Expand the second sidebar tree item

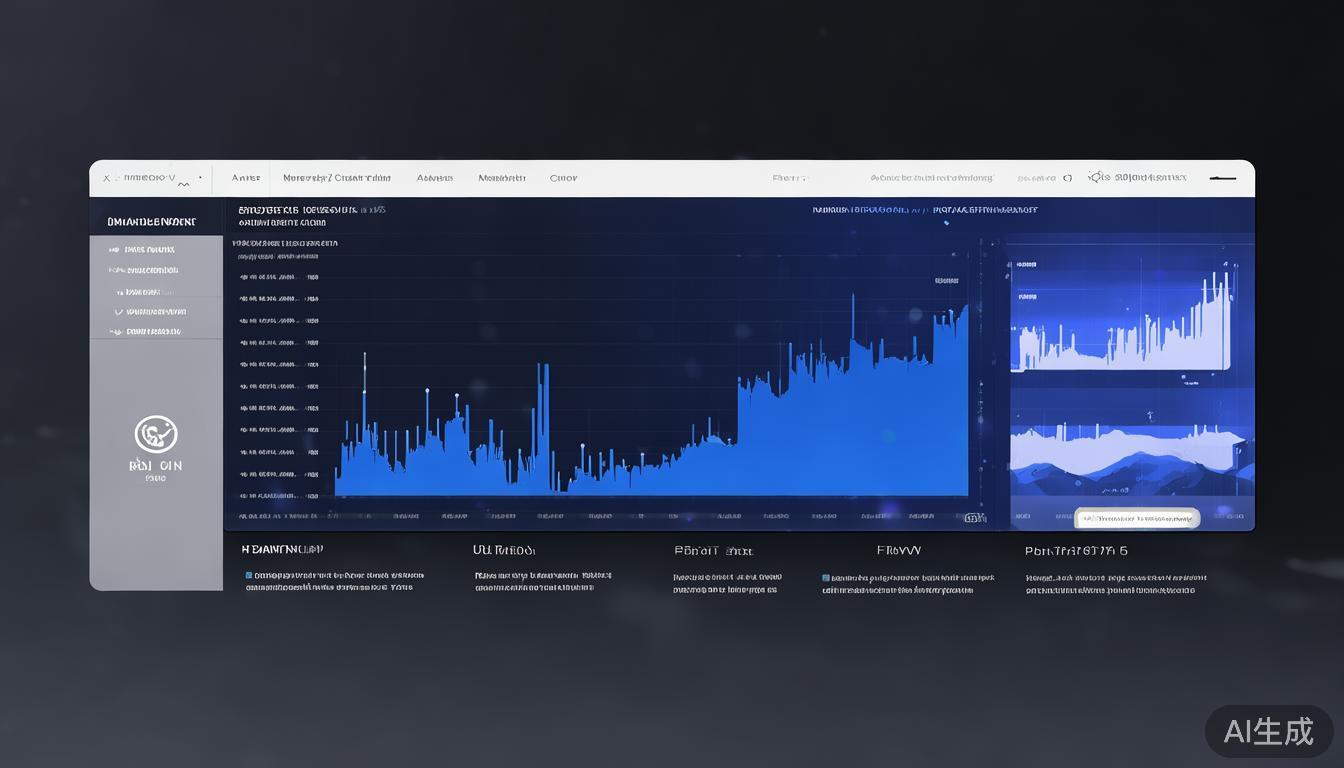[147, 270]
